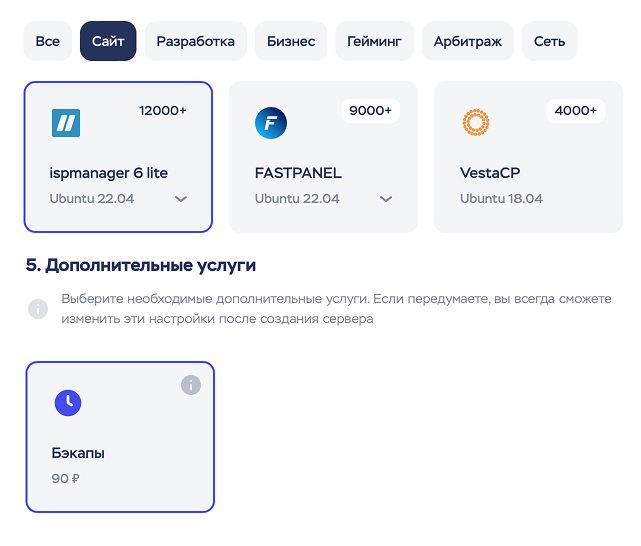The width and height of the screenshot is (641, 546).
Task: Click the FASTPANEL logo icon
Action: [x=271, y=123]
